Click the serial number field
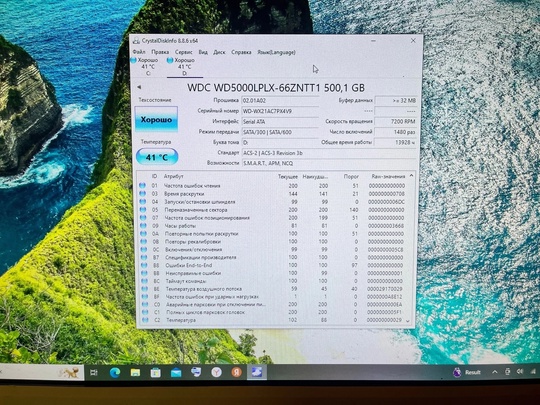Screen dimensions: 540x405 [280, 111]
